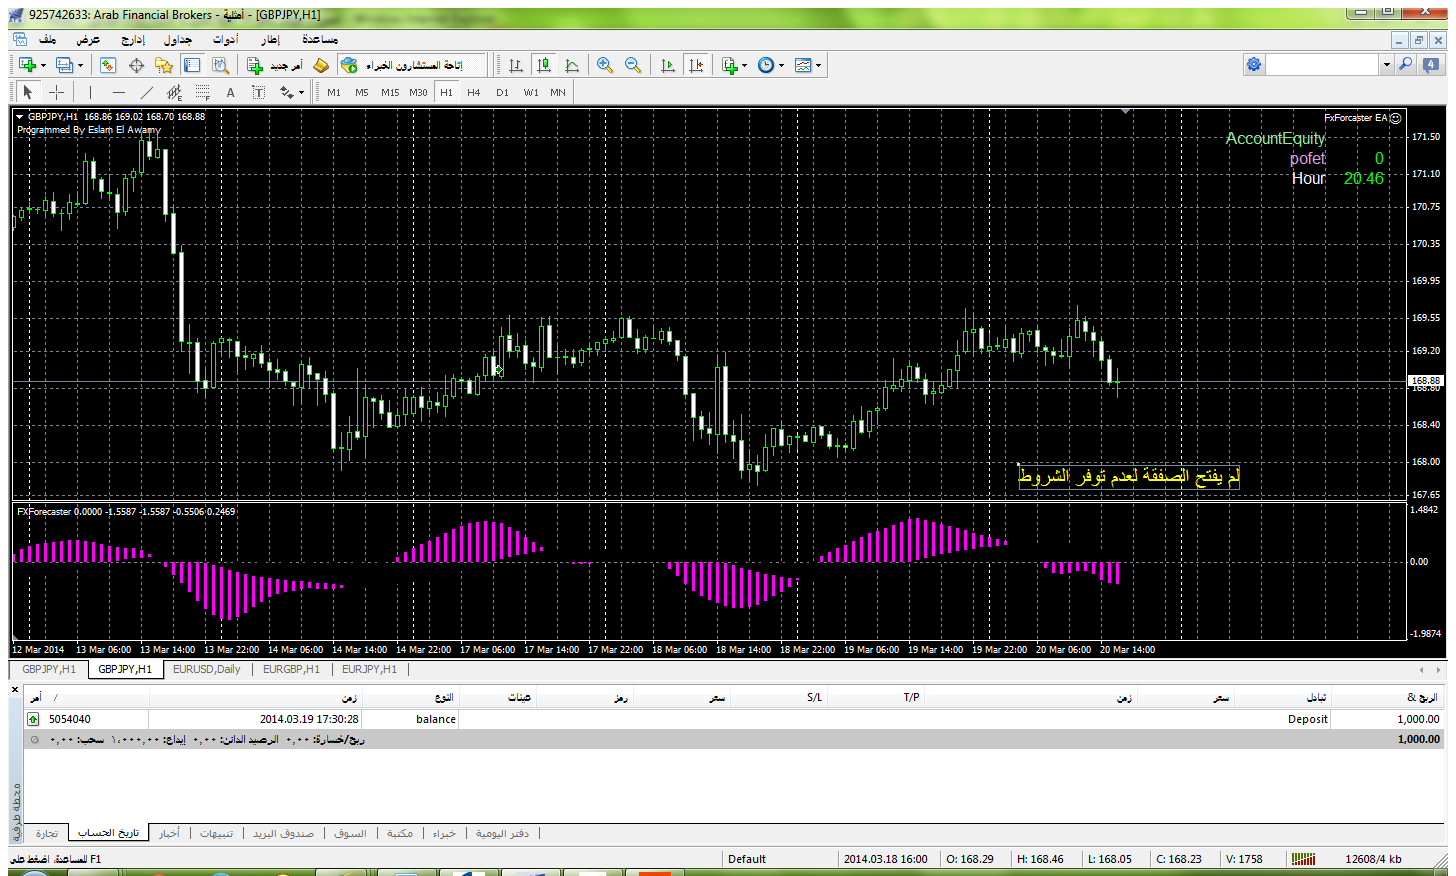Open the صندوق البريد (Mailbox) terminal tab
Screen dimensions: 1456x876
tap(283, 833)
